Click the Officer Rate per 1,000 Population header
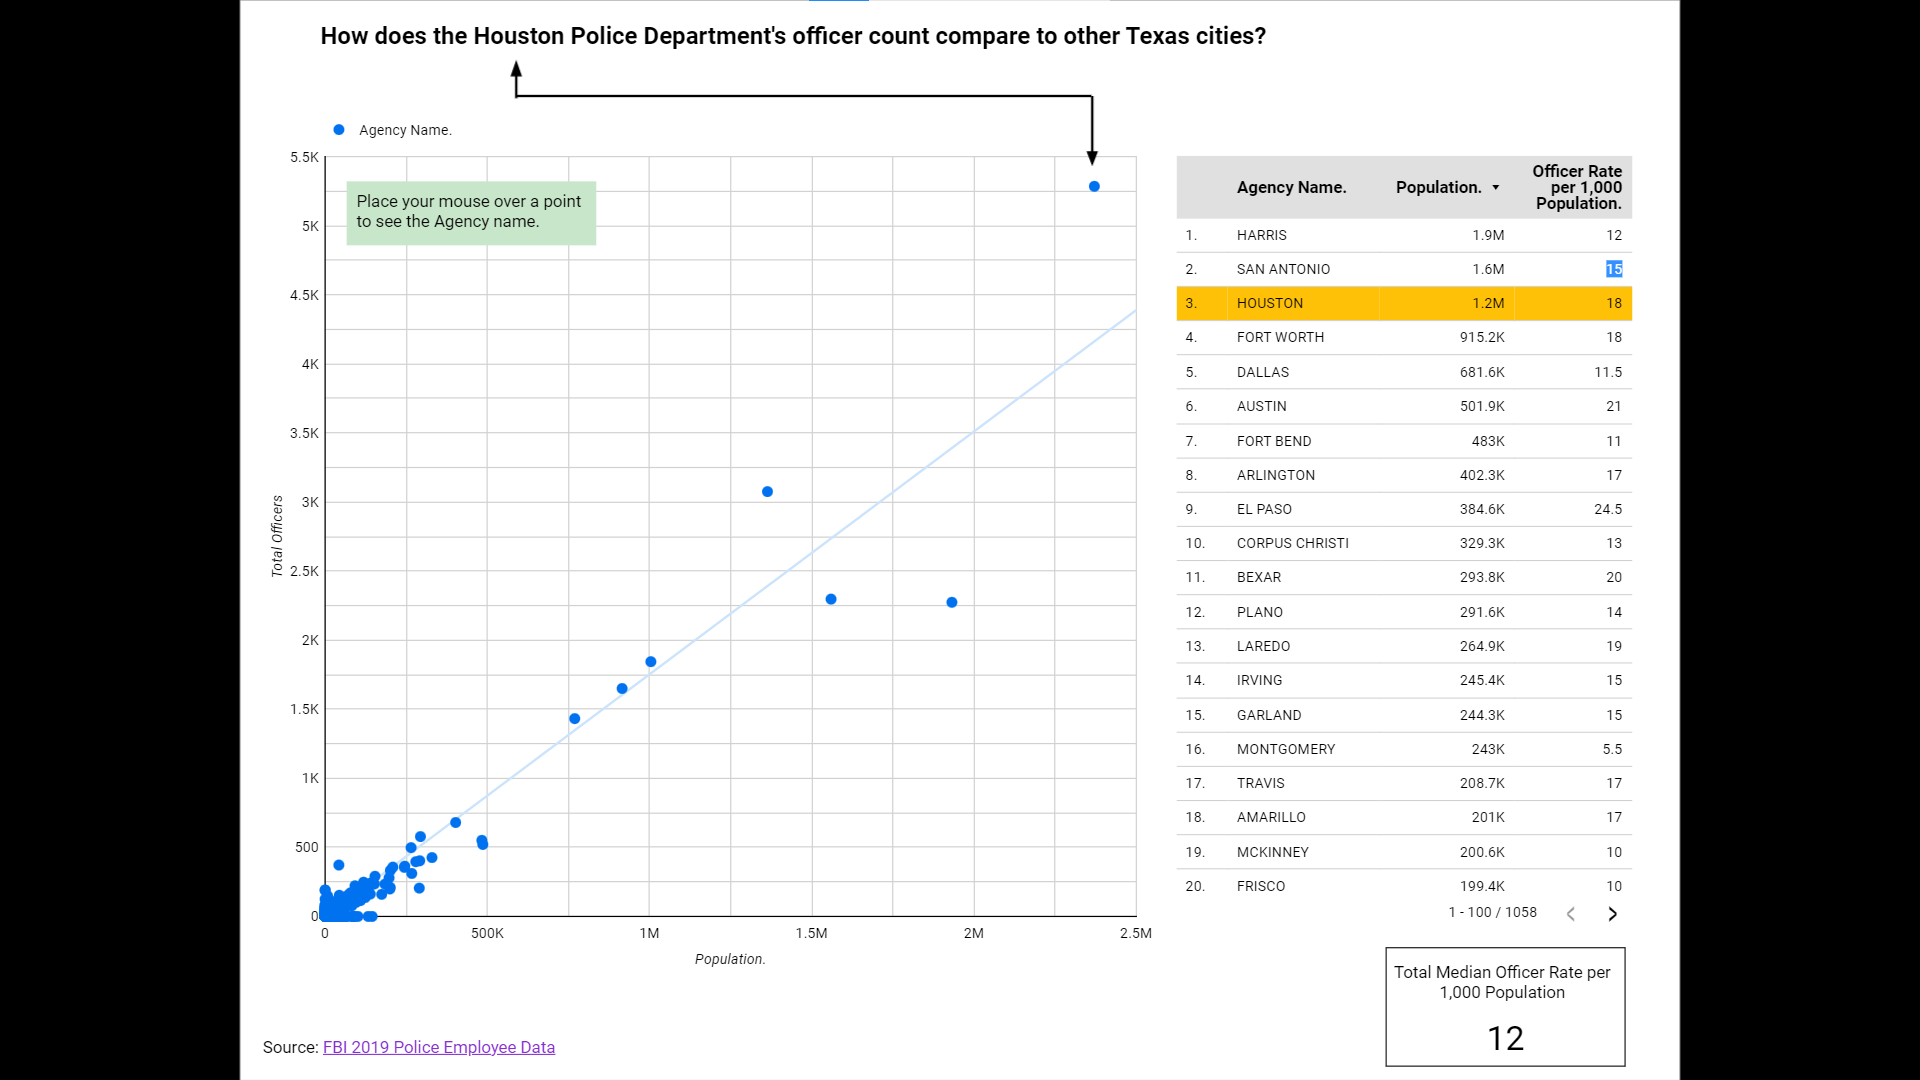1920x1080 pixels. tap(1577, 188)
